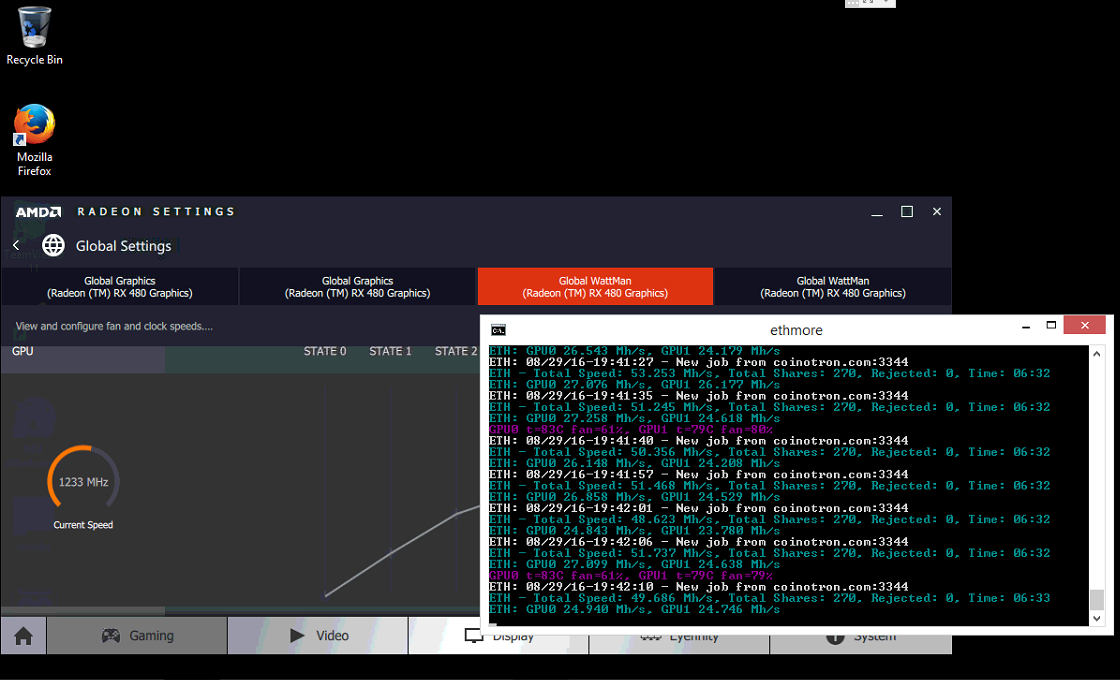The image size is (1120, 680).
Task: Click the console line timestamped 19:41:35
Action: (699, 396)
